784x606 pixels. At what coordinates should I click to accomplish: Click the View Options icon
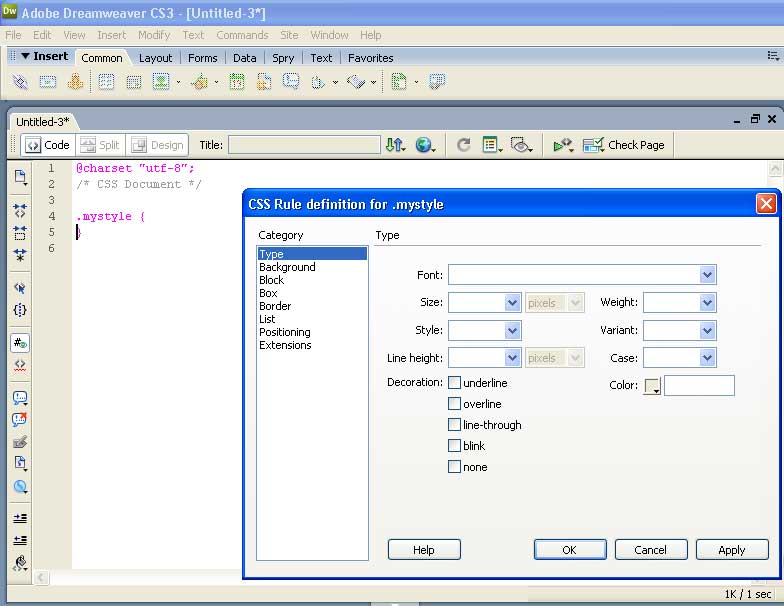pos(492,145)
